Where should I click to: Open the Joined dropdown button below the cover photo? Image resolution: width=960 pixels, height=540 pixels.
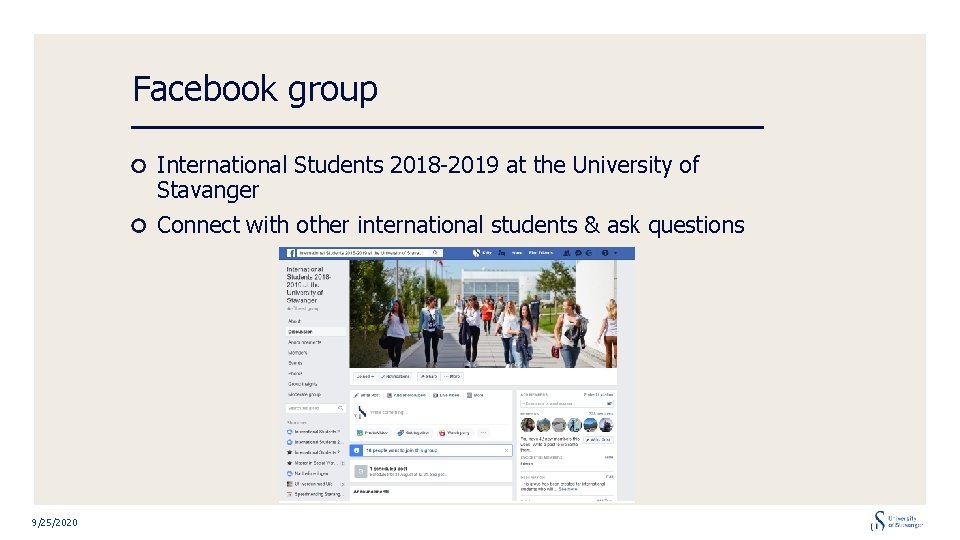point(365,377)
